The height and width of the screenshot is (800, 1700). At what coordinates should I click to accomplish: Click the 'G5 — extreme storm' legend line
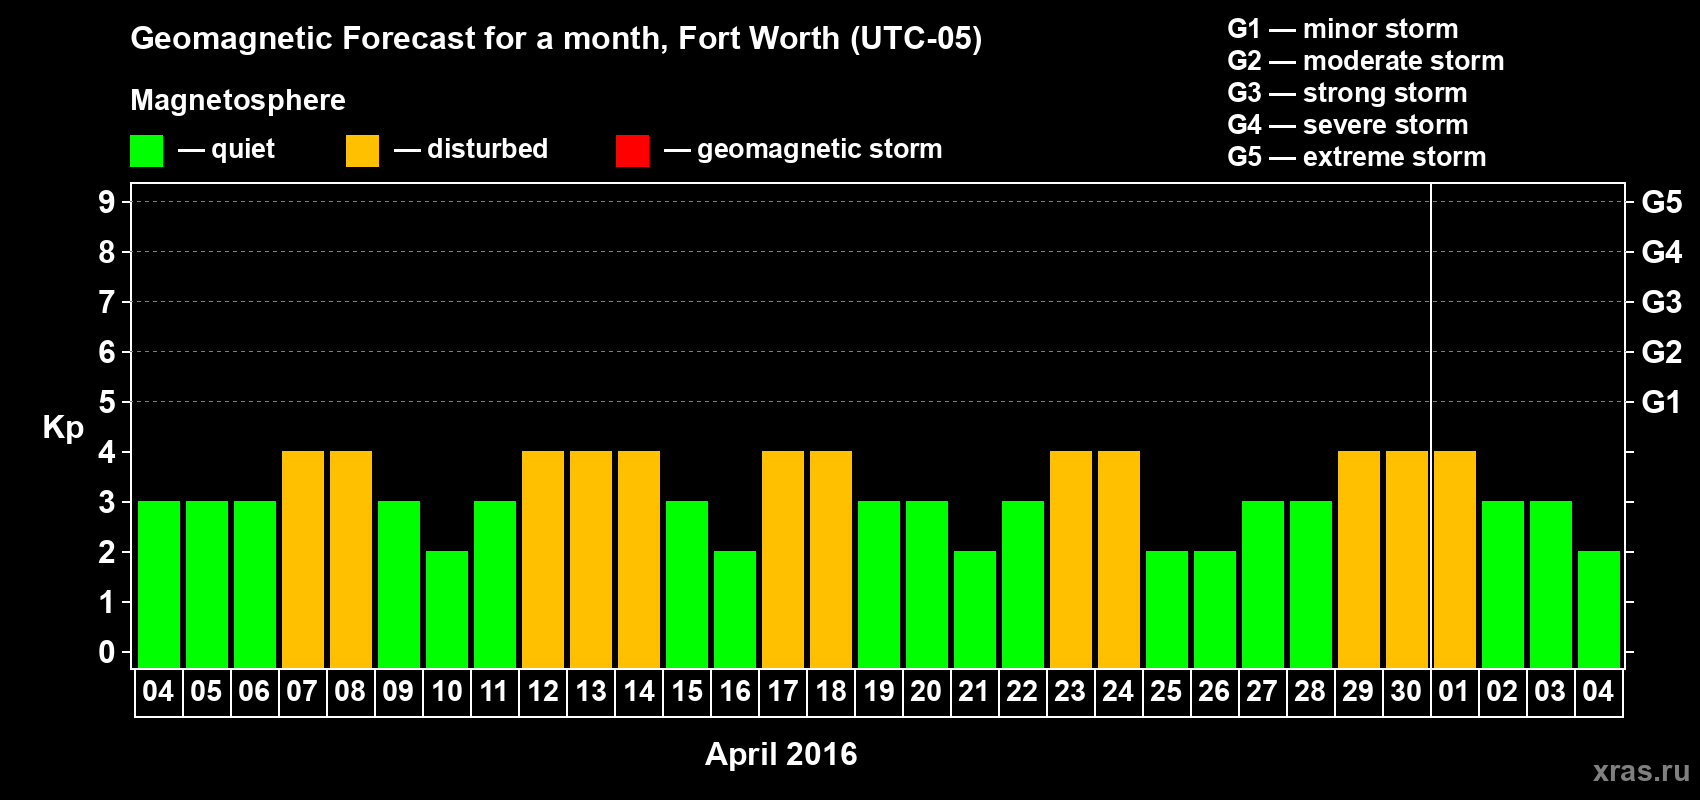coord(1357,157)
